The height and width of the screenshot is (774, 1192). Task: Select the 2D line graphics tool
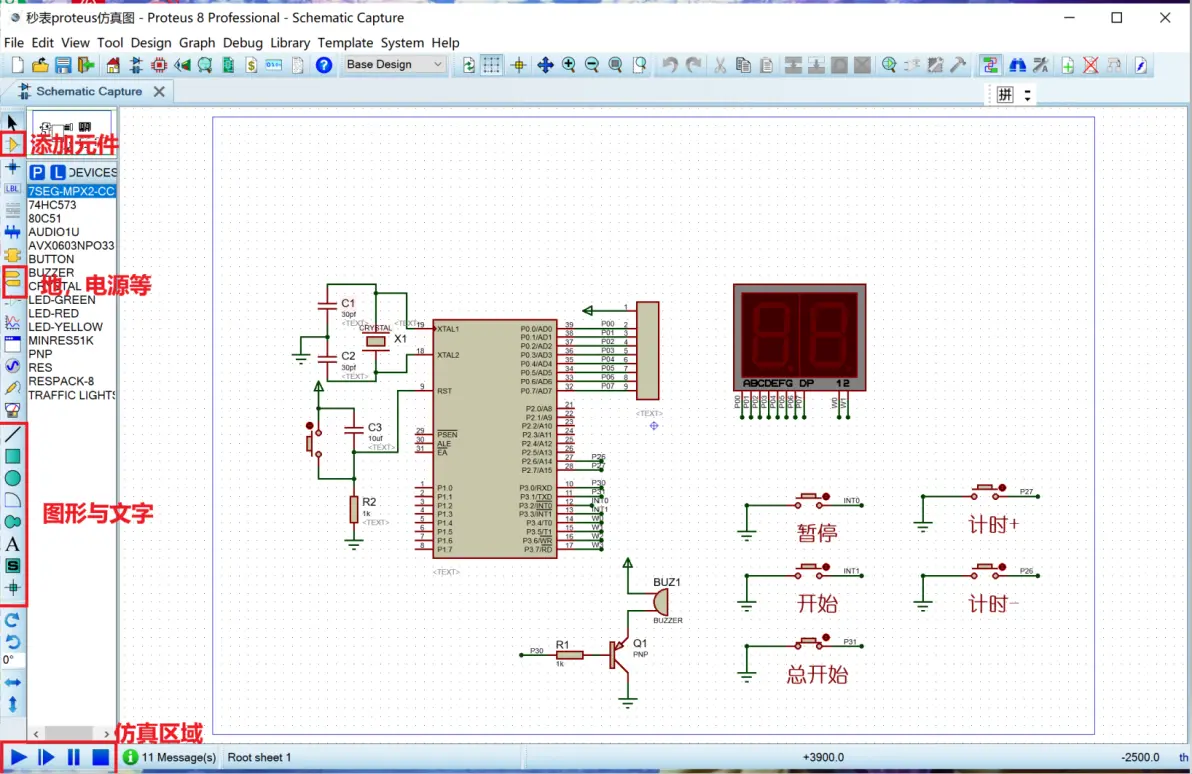[x=13, y=435]
